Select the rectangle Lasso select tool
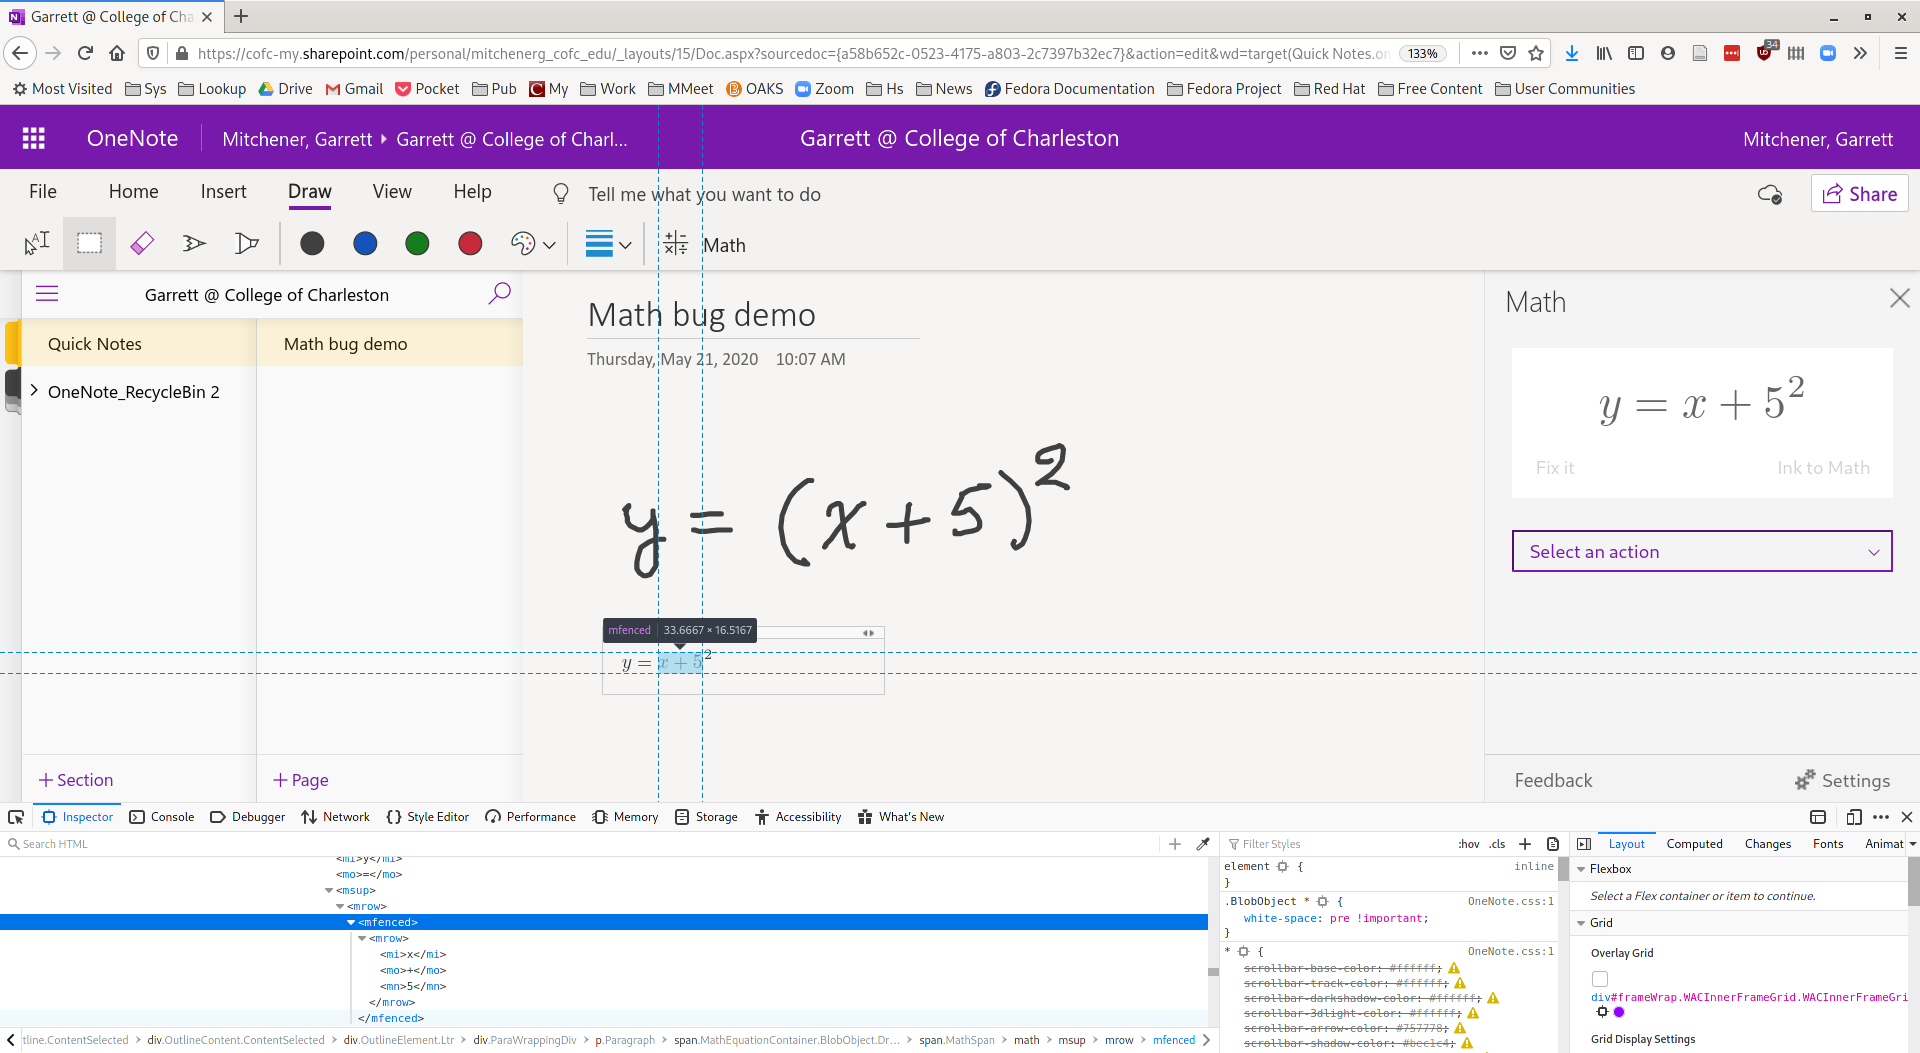The width and height of the screenshot is (1920, 1053). [x=89, y=243]
